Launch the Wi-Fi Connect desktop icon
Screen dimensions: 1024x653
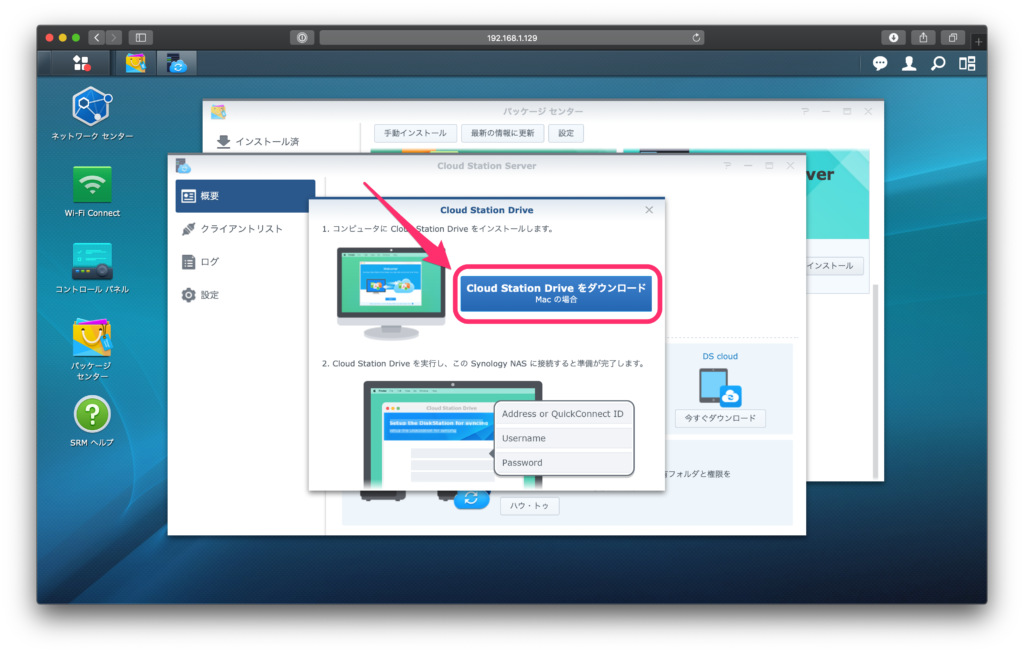(92, 185)
